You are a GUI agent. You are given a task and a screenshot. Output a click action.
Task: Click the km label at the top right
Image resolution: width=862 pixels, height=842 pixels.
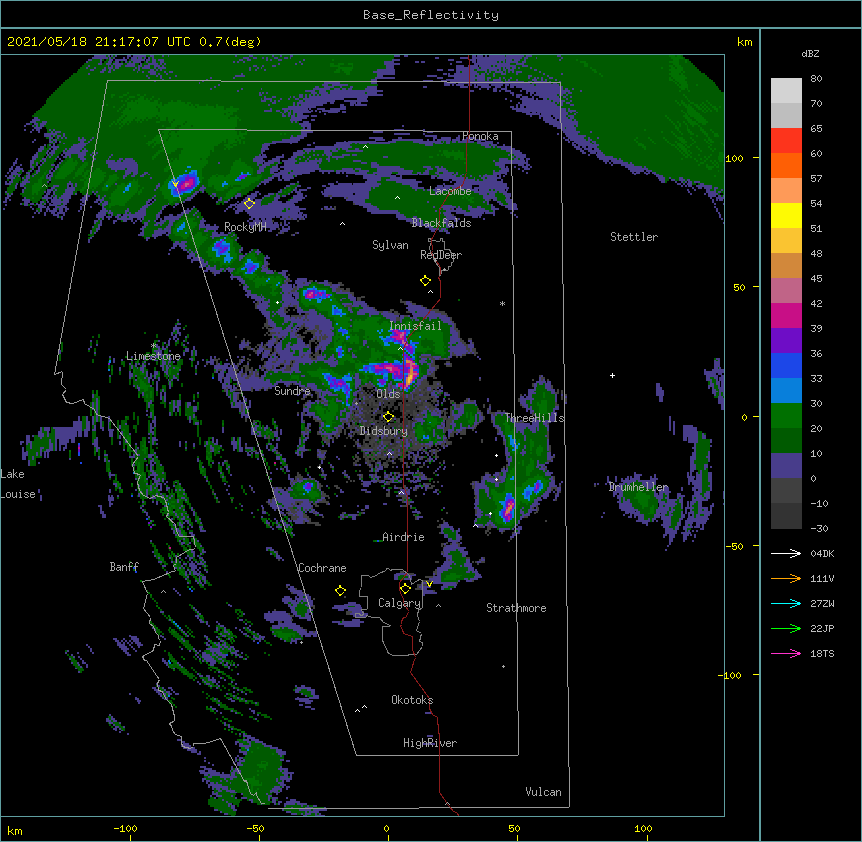click(x=744, y=42)
